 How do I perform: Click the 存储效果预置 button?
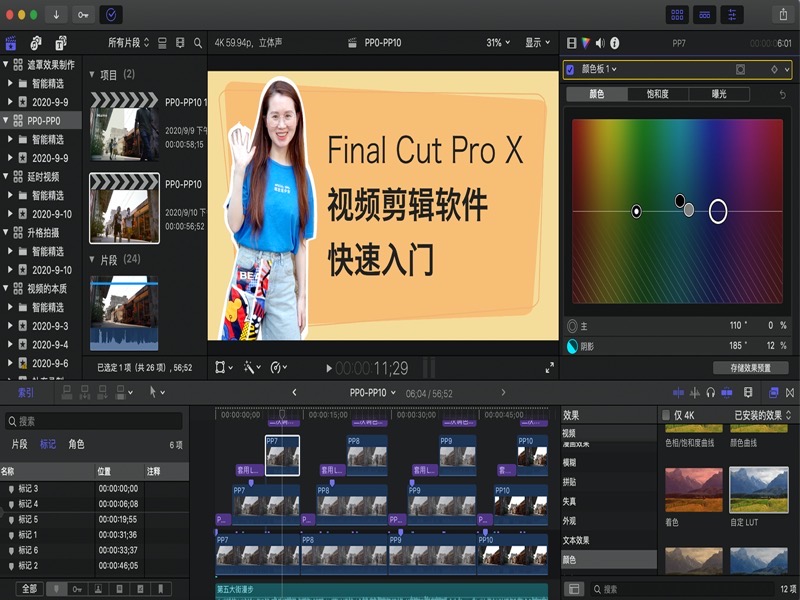[x=751, y=368]
